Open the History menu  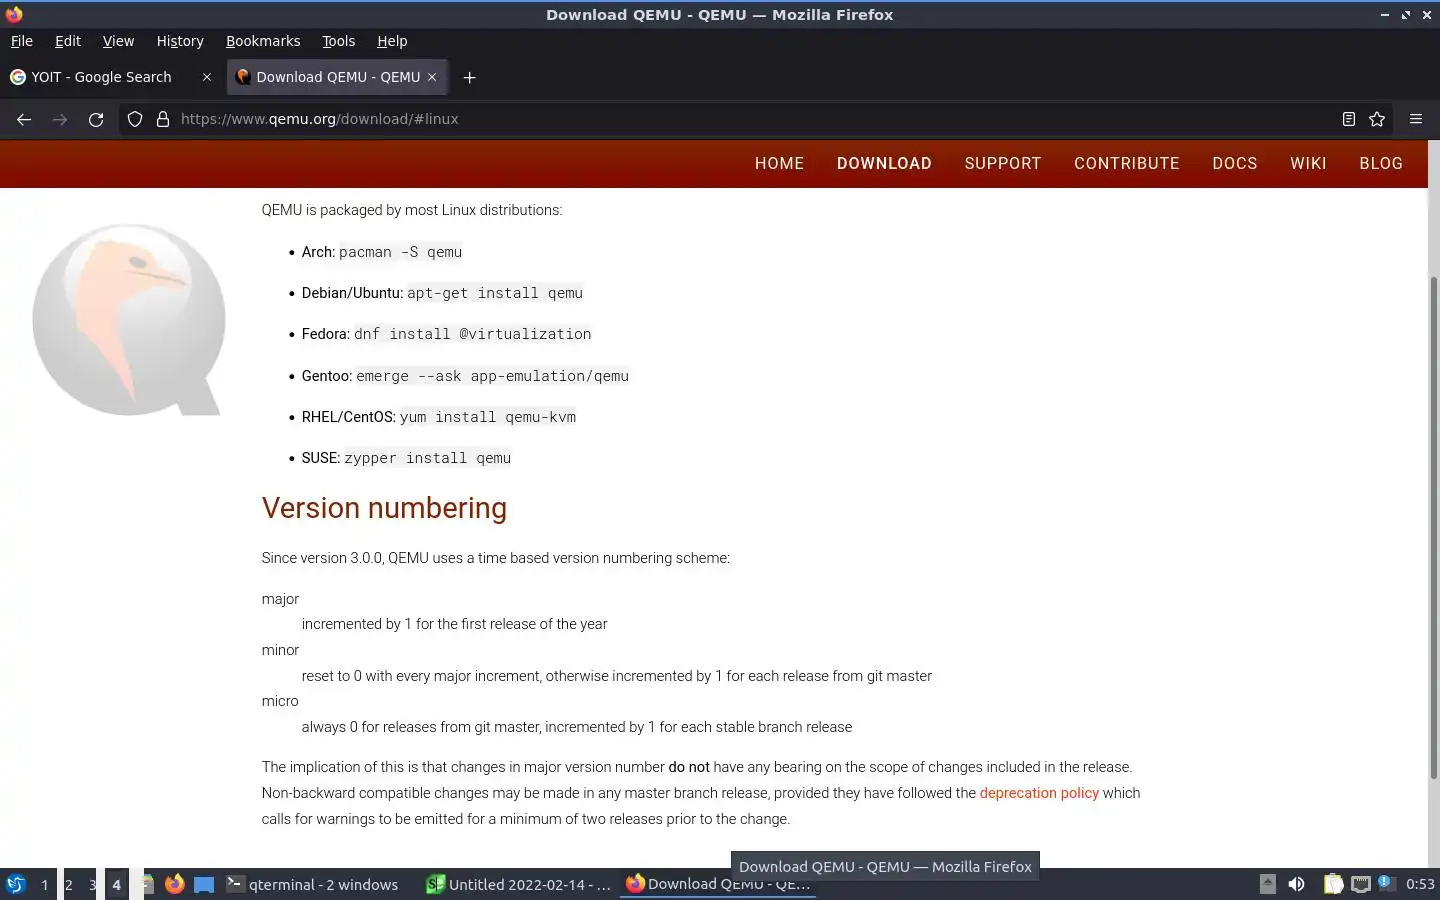click(x=180, y=41)
